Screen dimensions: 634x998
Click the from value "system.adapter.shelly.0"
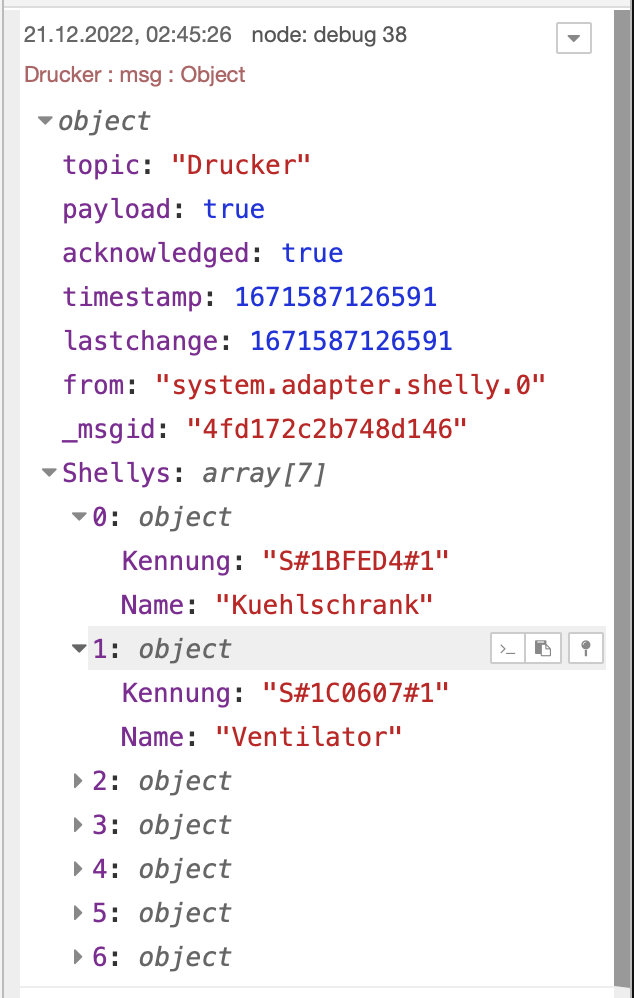(x=351, y=385)
